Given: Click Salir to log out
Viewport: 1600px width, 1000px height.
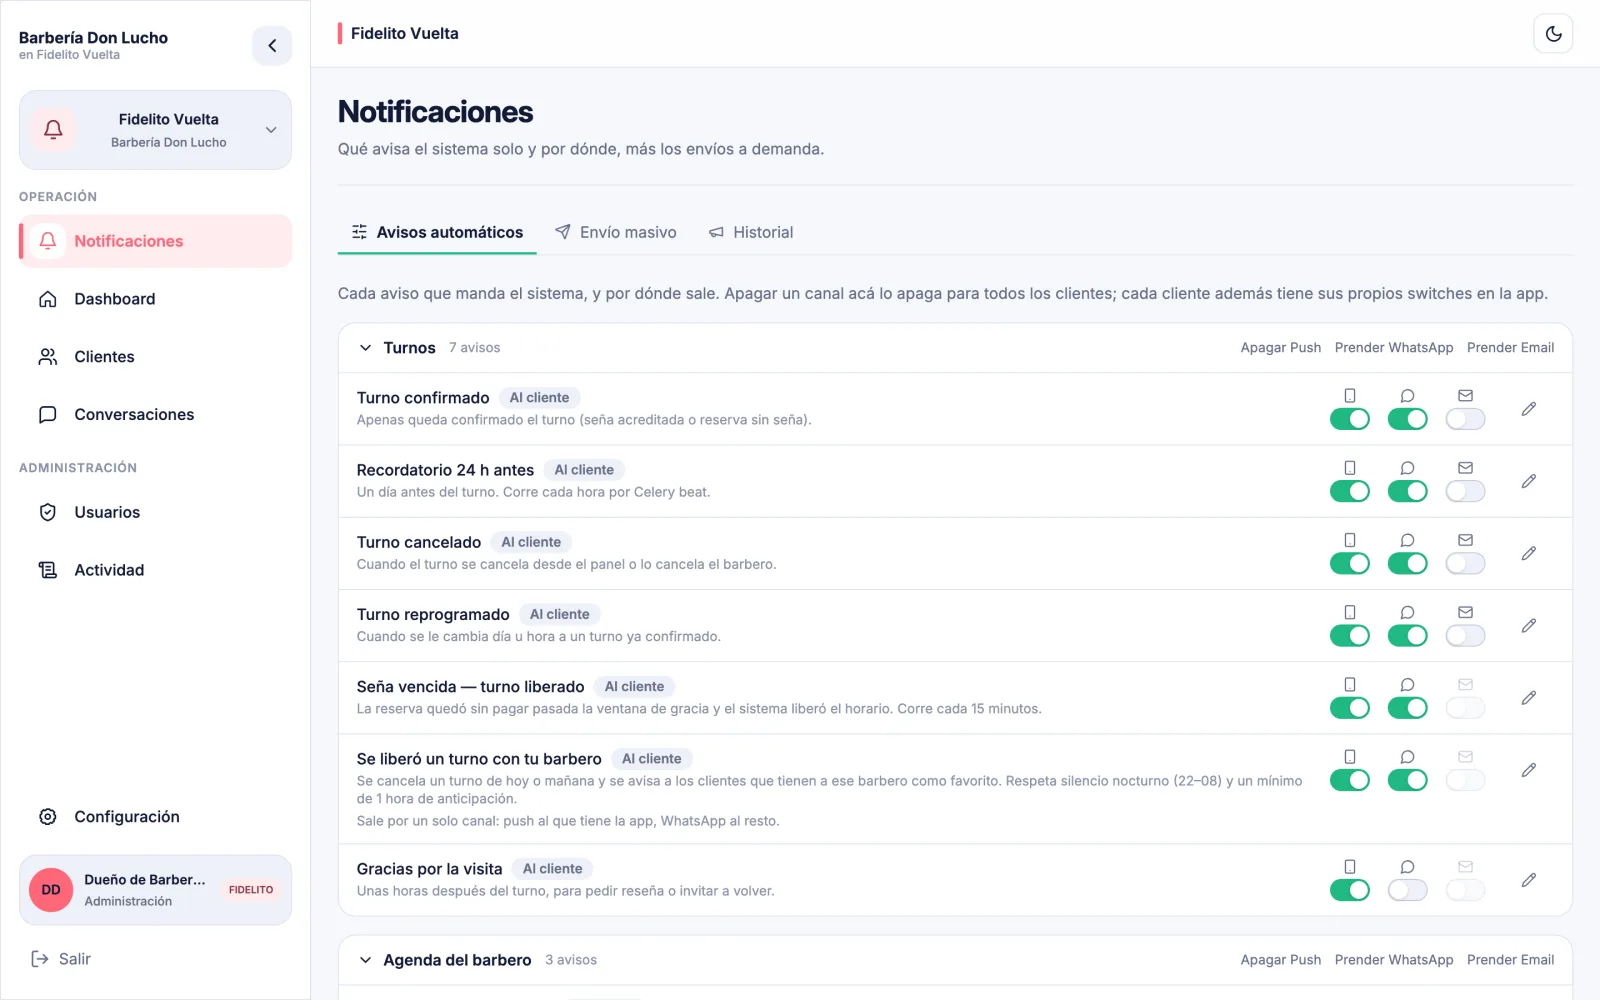Looking at the screenshot, I should pyautogui.click(x=61, y=959).
